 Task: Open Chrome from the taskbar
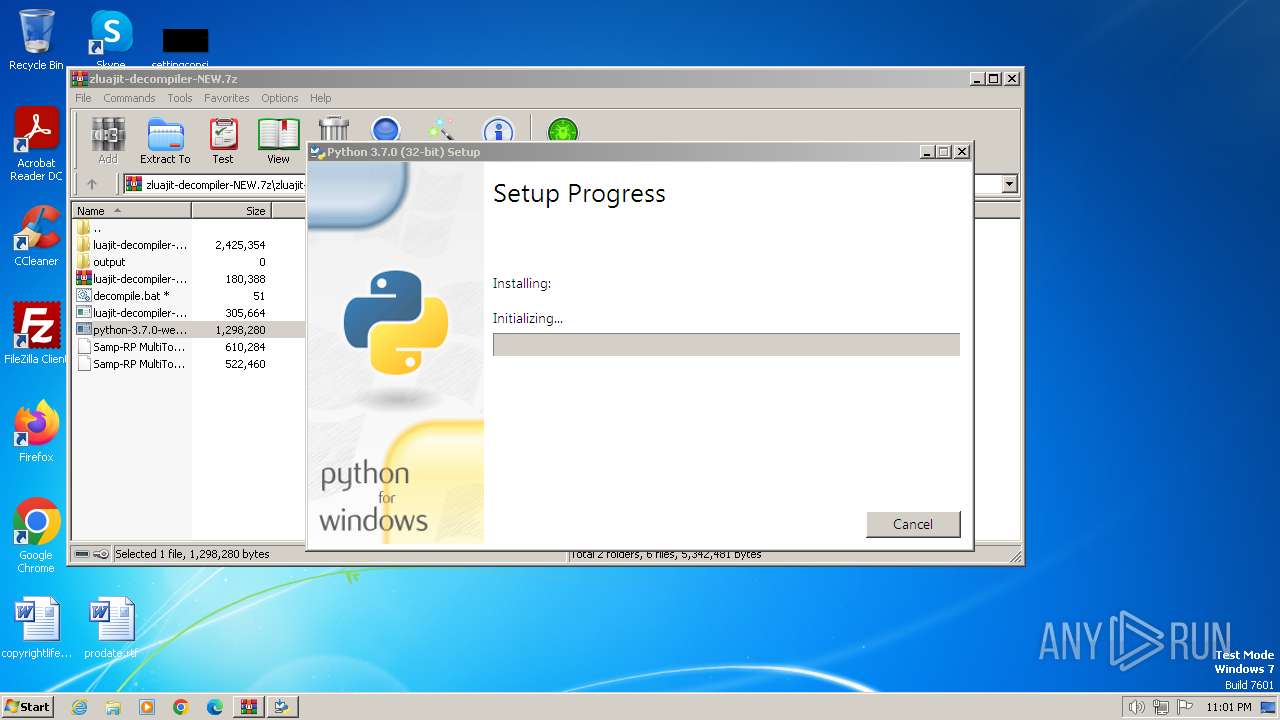pyautogui.click(x=181, y=707)
